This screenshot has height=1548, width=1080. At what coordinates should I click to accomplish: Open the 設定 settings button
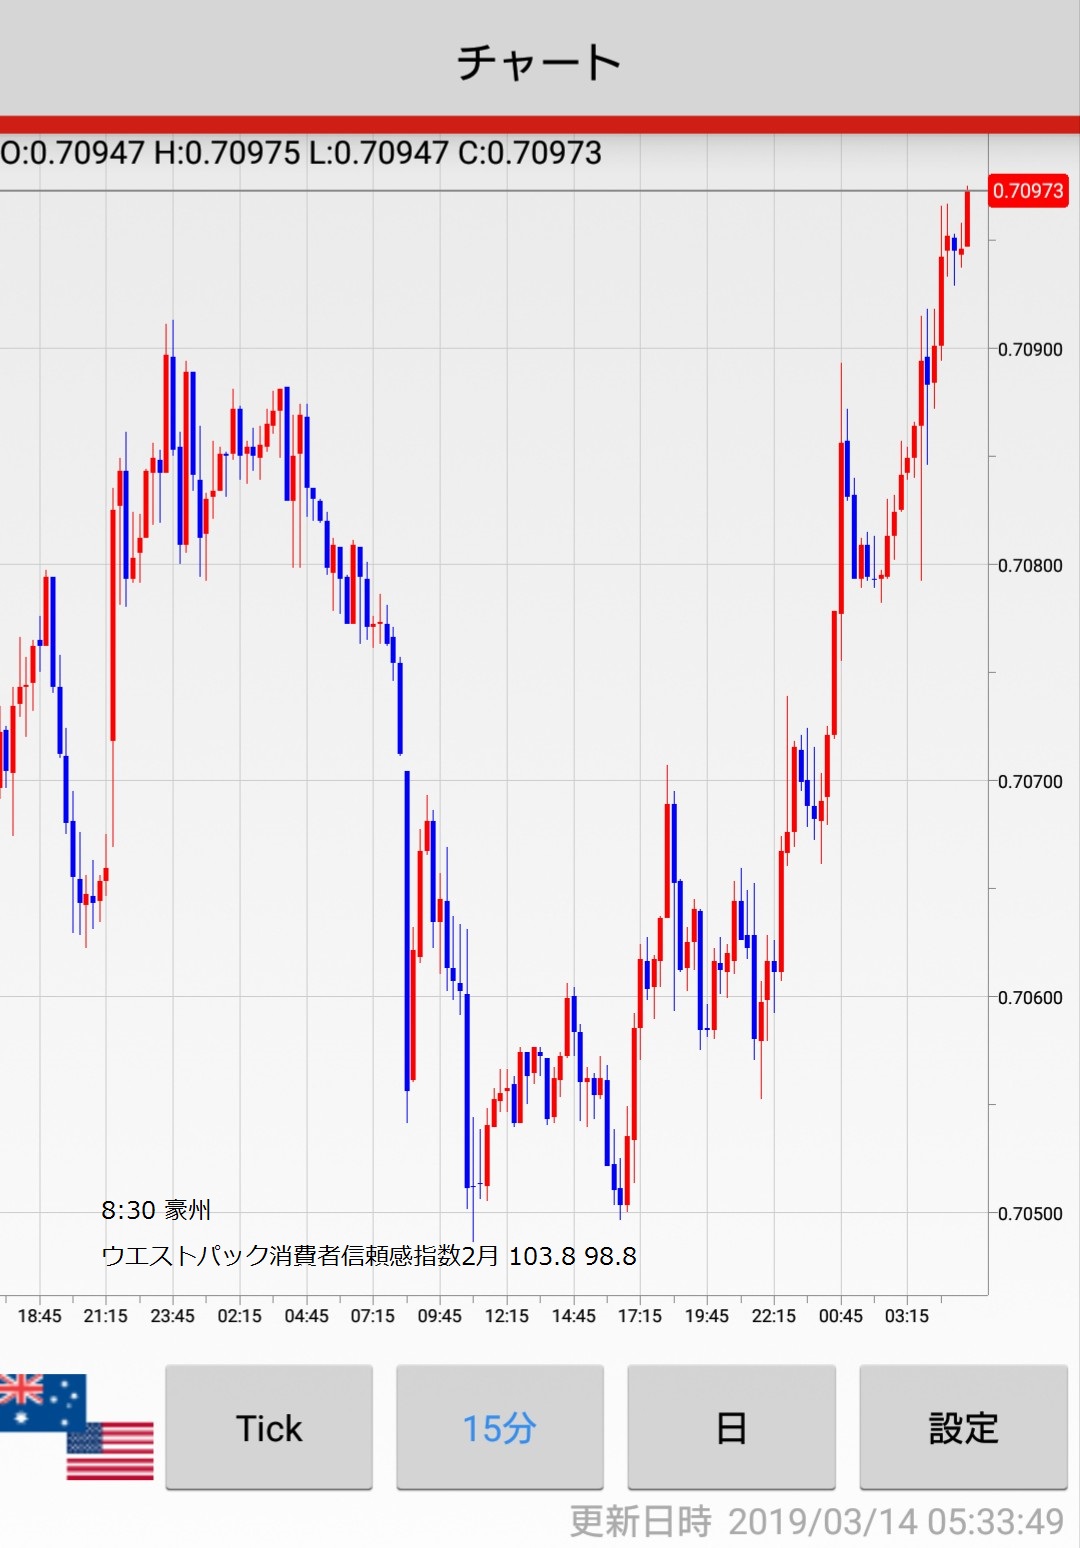click(x=963, y=1428)
